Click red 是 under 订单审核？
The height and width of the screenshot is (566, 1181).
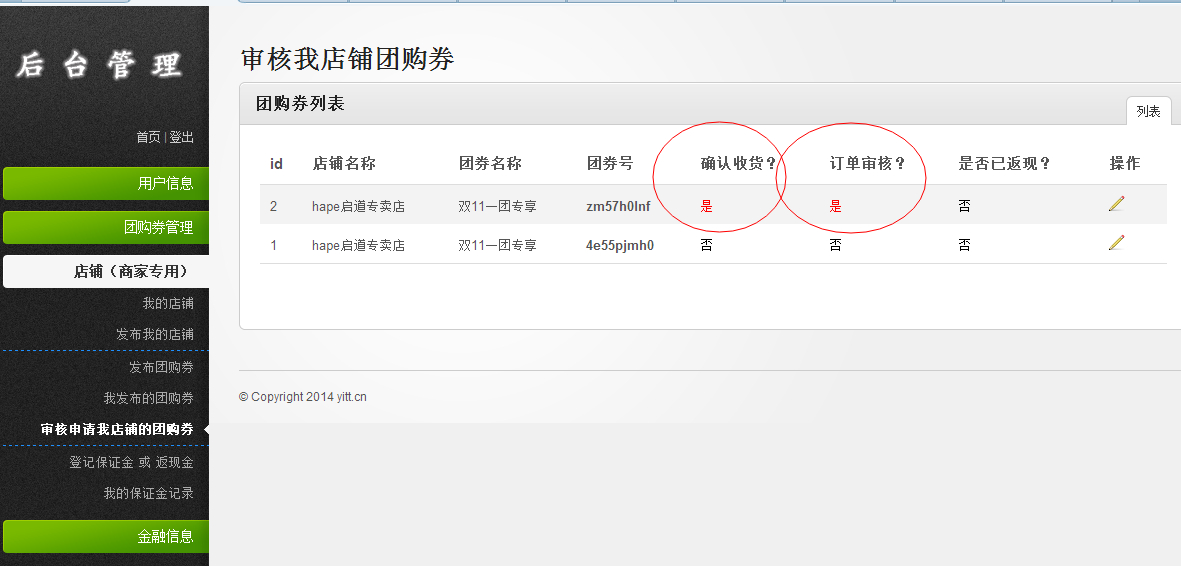tap(835, 207)
